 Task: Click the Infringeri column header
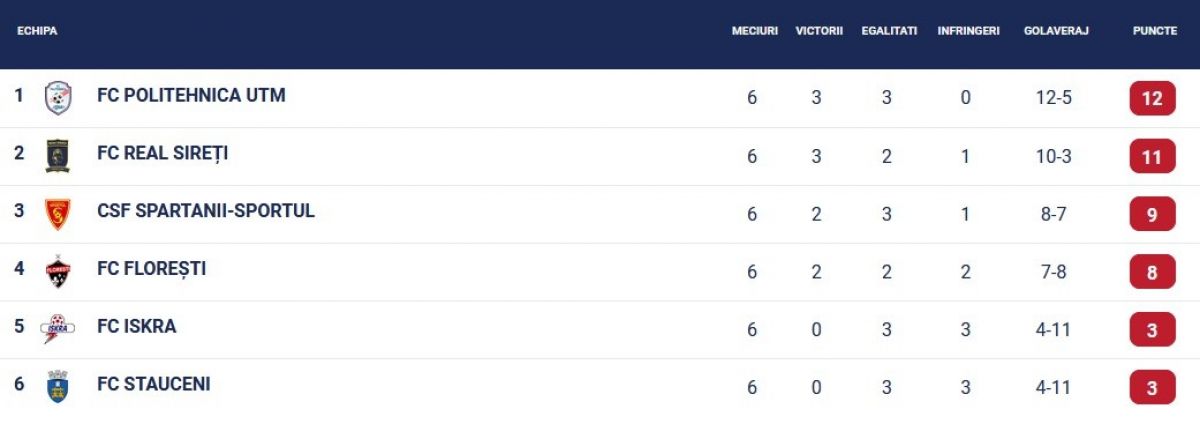(968, 31)
